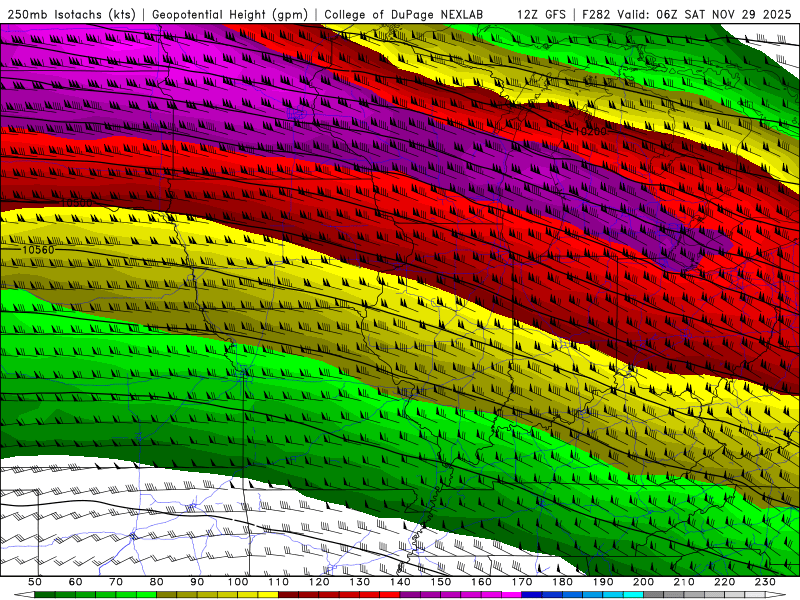Click the 230 value on color scale
This screenshot has width=800, height=600.
[x=765, y=582]
